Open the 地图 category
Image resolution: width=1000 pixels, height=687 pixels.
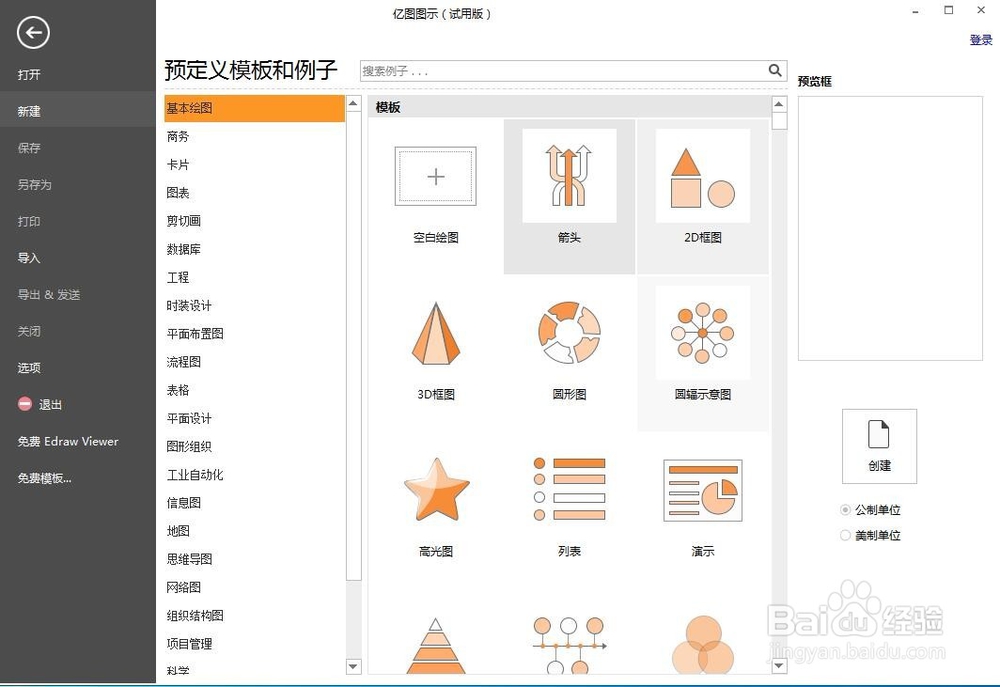coord(178,531)
